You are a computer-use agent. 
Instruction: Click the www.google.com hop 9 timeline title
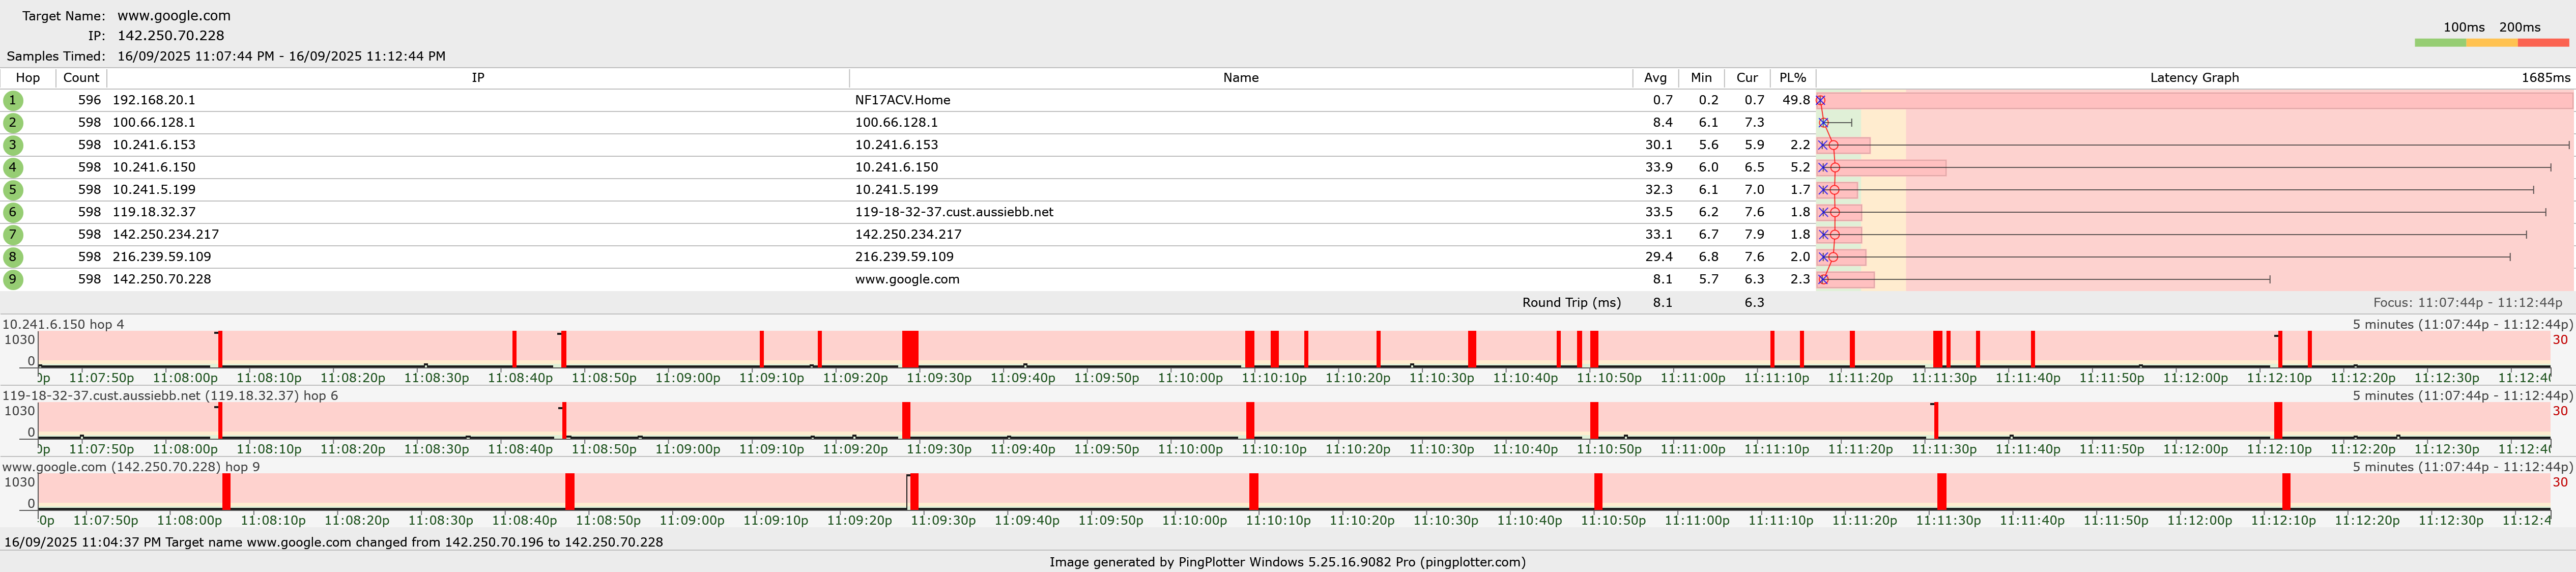131,467
